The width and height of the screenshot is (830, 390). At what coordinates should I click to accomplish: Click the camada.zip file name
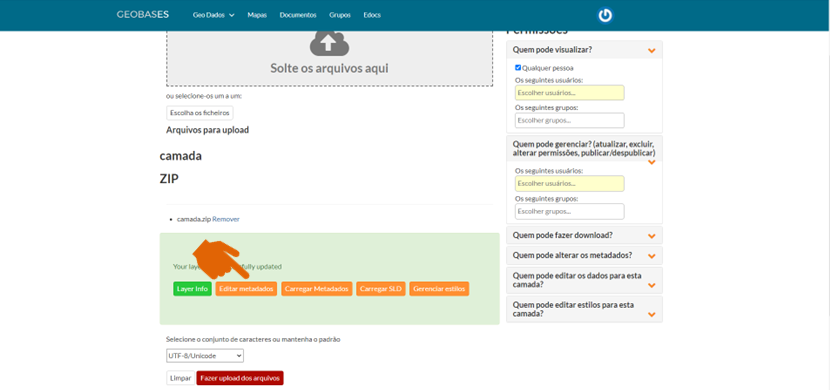[194, 219]
